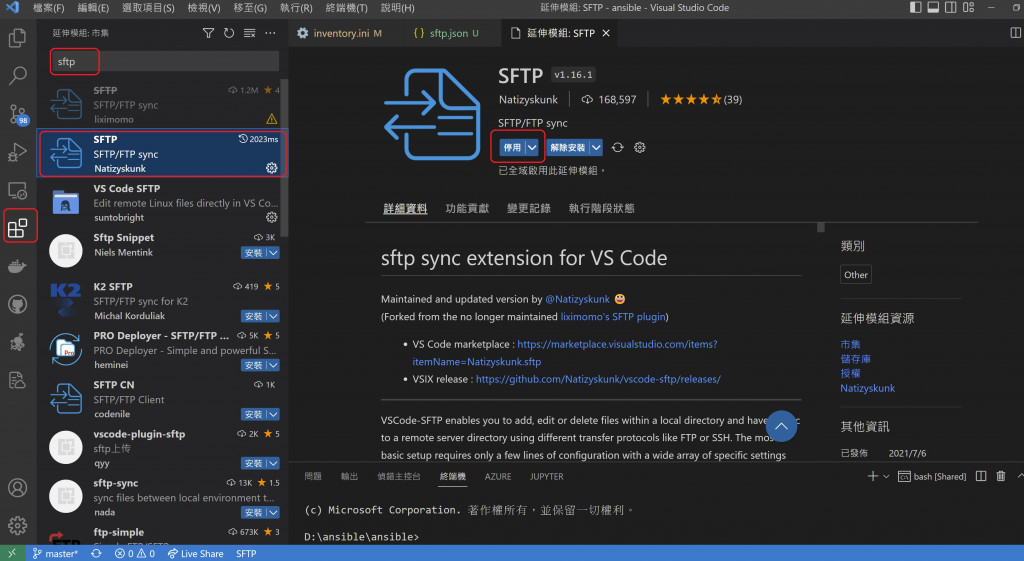
Task: Click scroll-to-top round arrow button
Action: [x=781, y=426]
